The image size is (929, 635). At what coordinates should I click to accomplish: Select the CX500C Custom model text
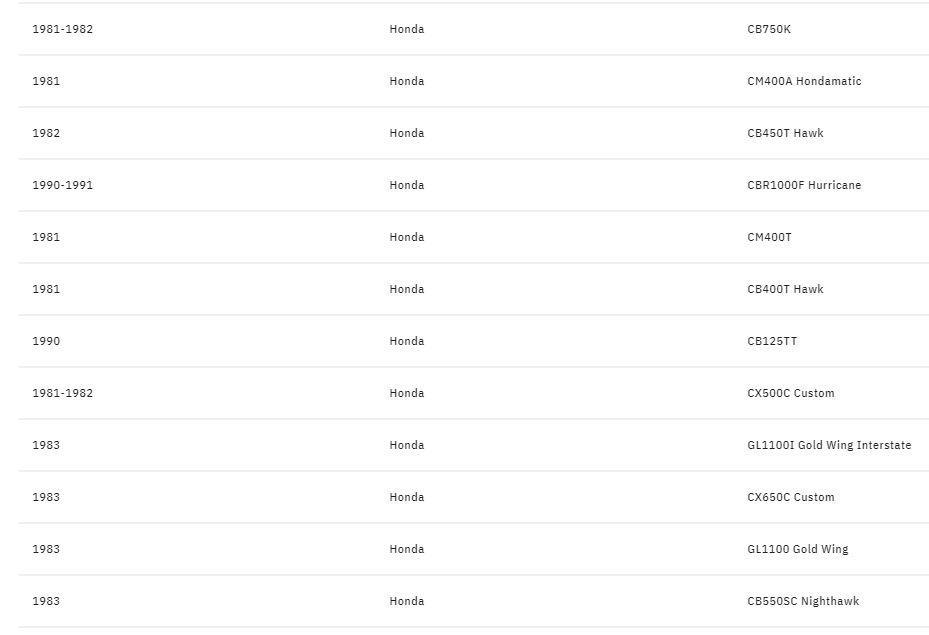(790, 393)
